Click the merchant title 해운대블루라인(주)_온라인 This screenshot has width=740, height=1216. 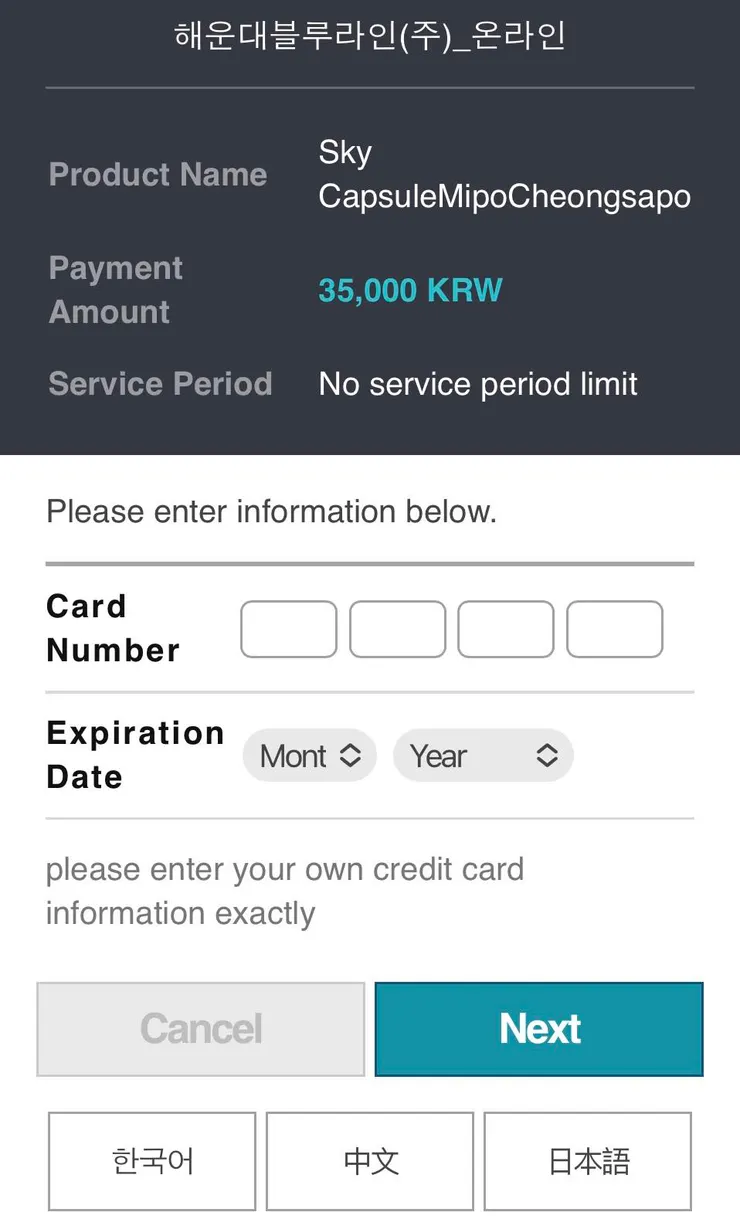coord(370,36)
